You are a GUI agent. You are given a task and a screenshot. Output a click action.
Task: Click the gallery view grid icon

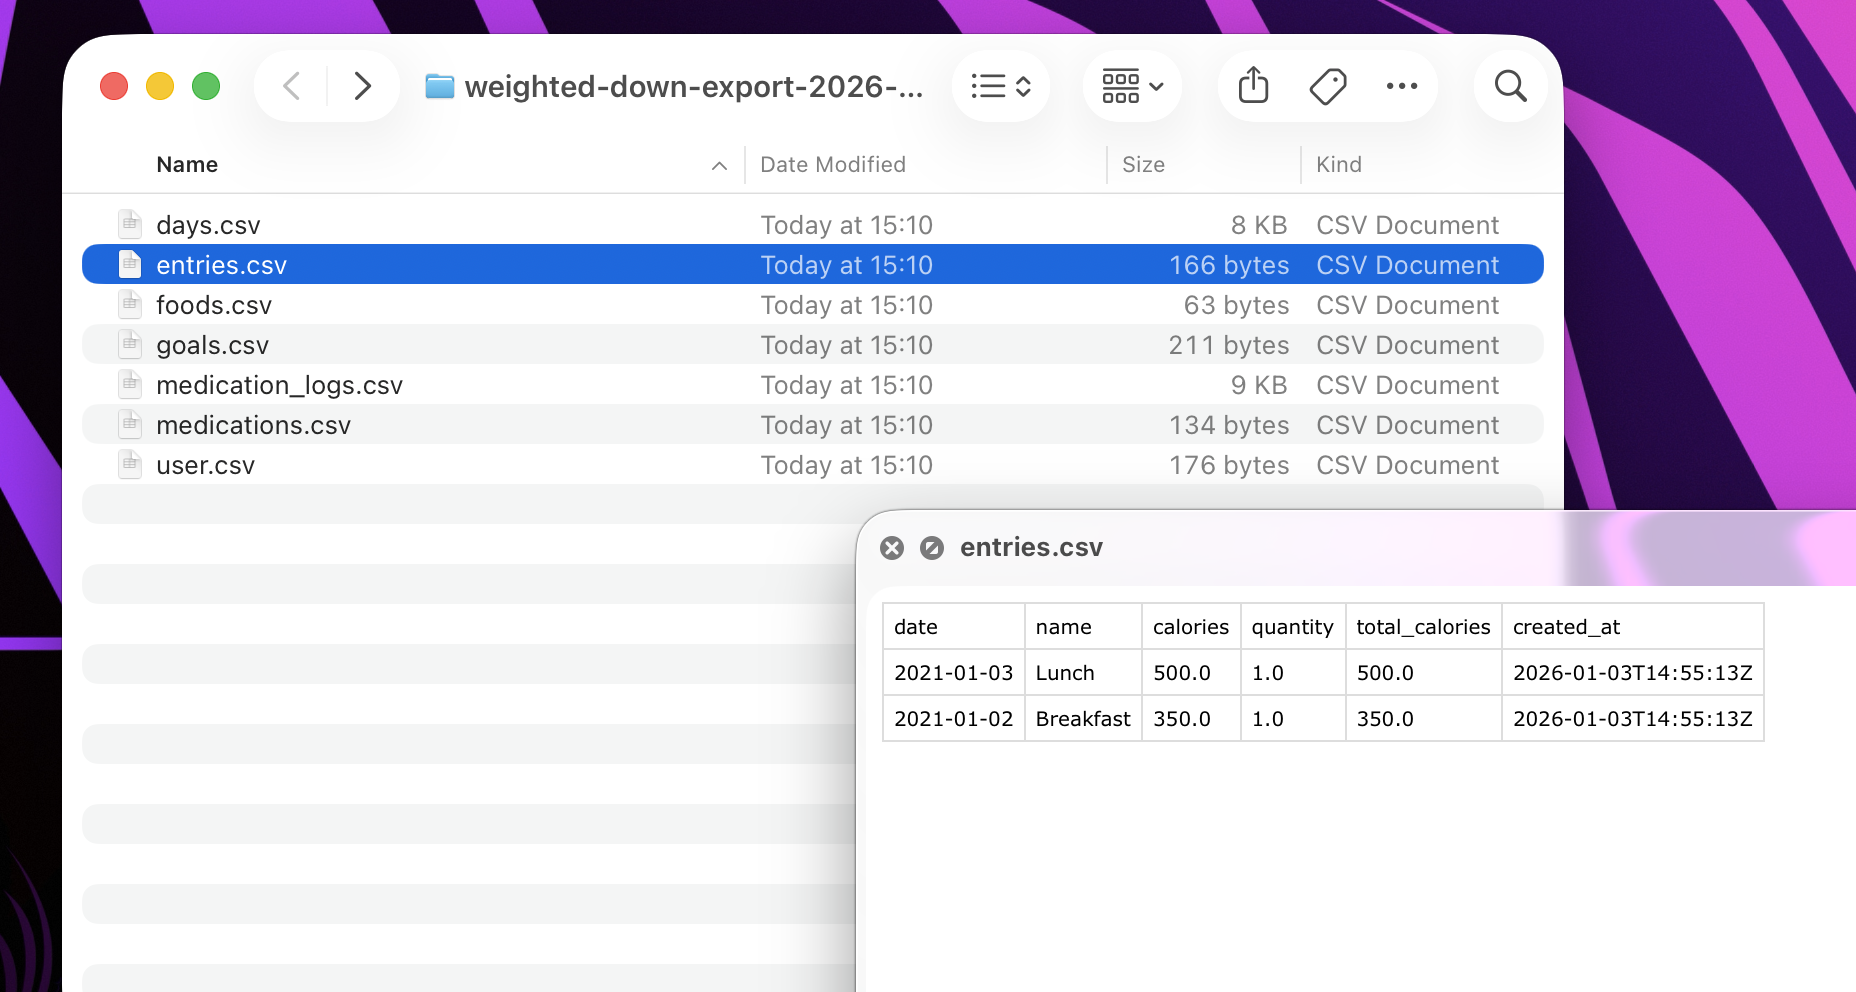[1121, 86]
